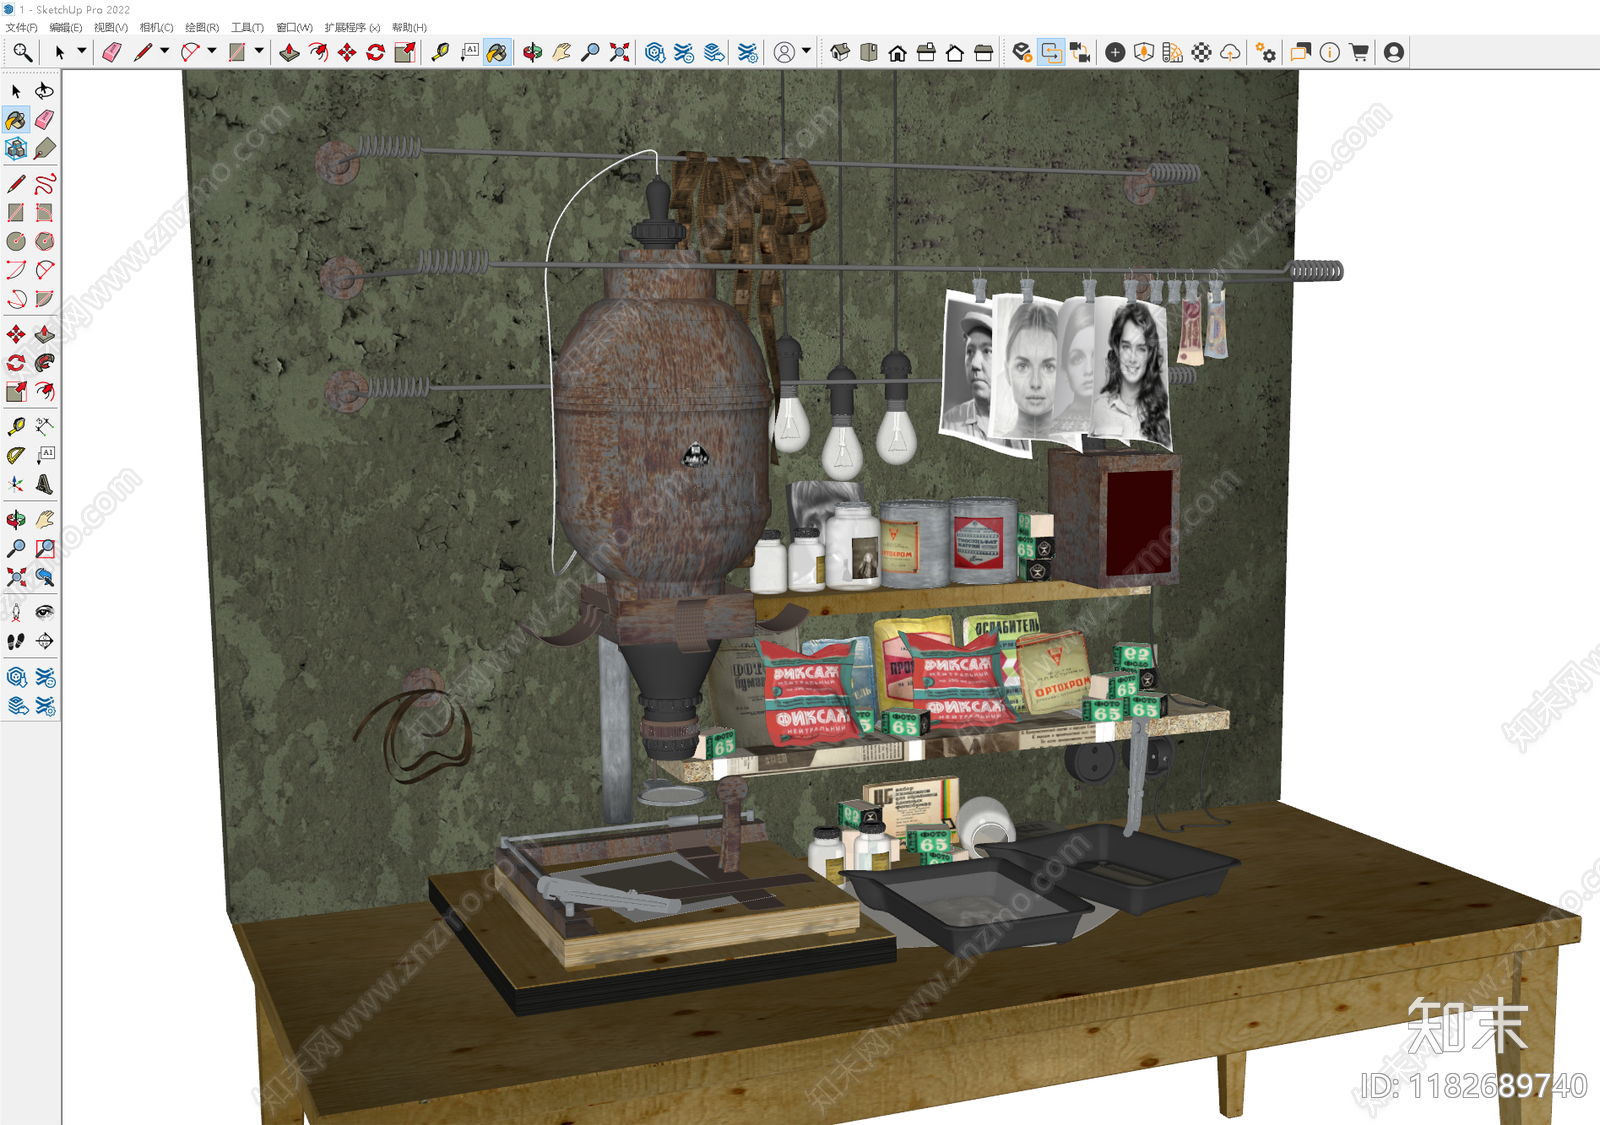Screen dimensions: 1600x1125
Task: Select the Dimension tool
Action: (45, 426)
